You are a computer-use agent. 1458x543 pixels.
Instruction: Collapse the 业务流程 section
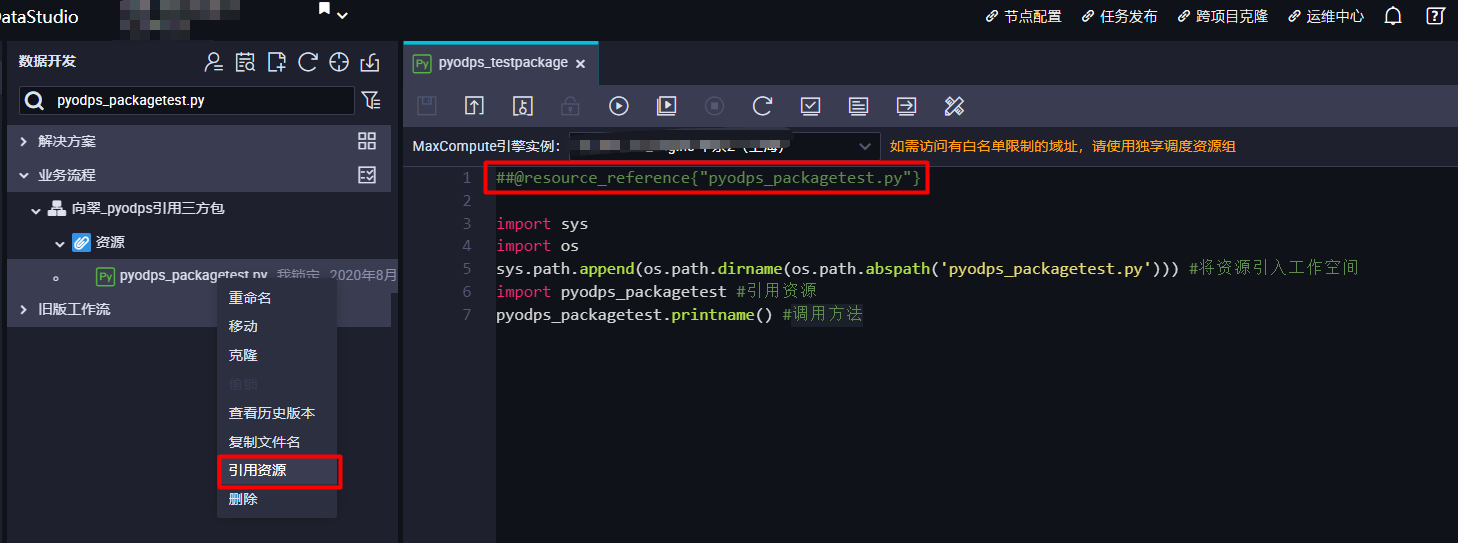[23, 175]
